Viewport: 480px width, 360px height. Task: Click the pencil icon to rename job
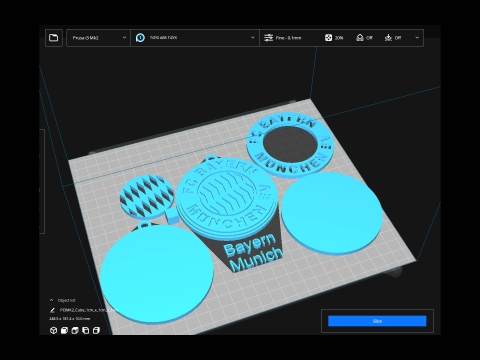52,310
